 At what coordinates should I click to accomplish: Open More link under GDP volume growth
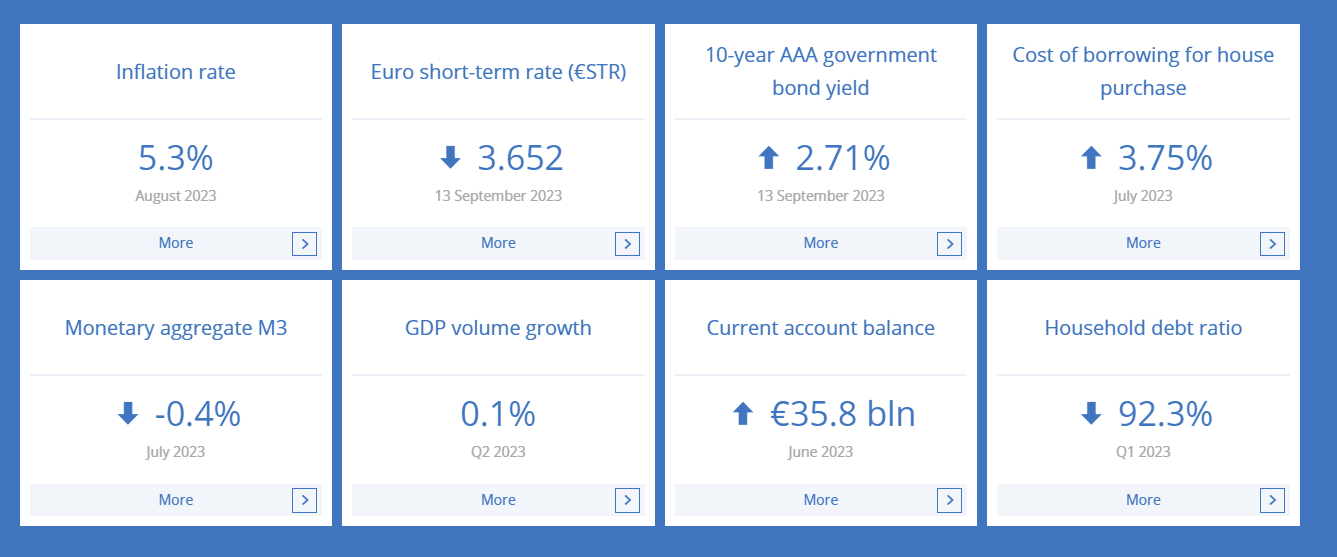tap(498, 500)
